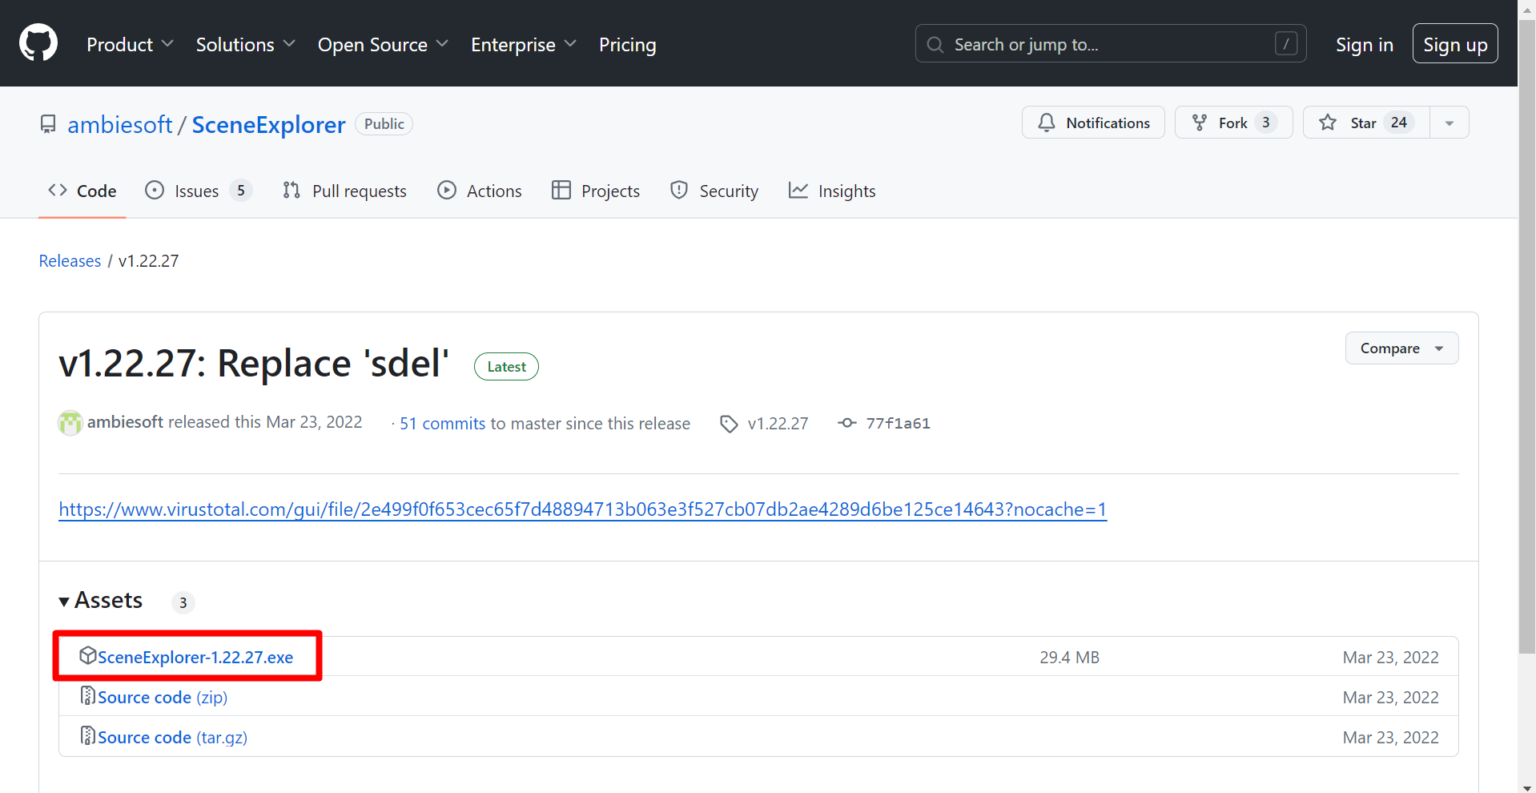Follow the 51 commits link
The height and width of the screenshot is (793, 1536).
tap(442, 423)
